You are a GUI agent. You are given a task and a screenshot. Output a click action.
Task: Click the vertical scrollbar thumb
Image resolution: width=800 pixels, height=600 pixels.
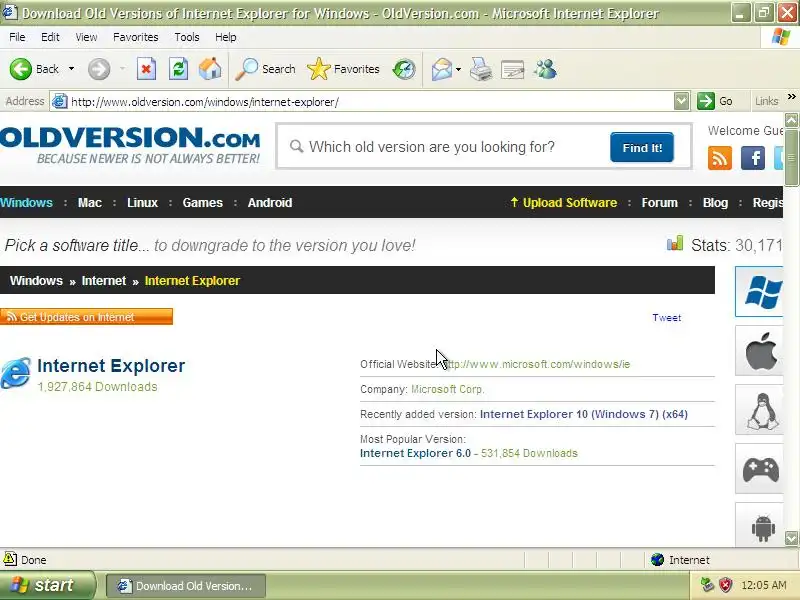pyautogui.click(x=791, y=157)
